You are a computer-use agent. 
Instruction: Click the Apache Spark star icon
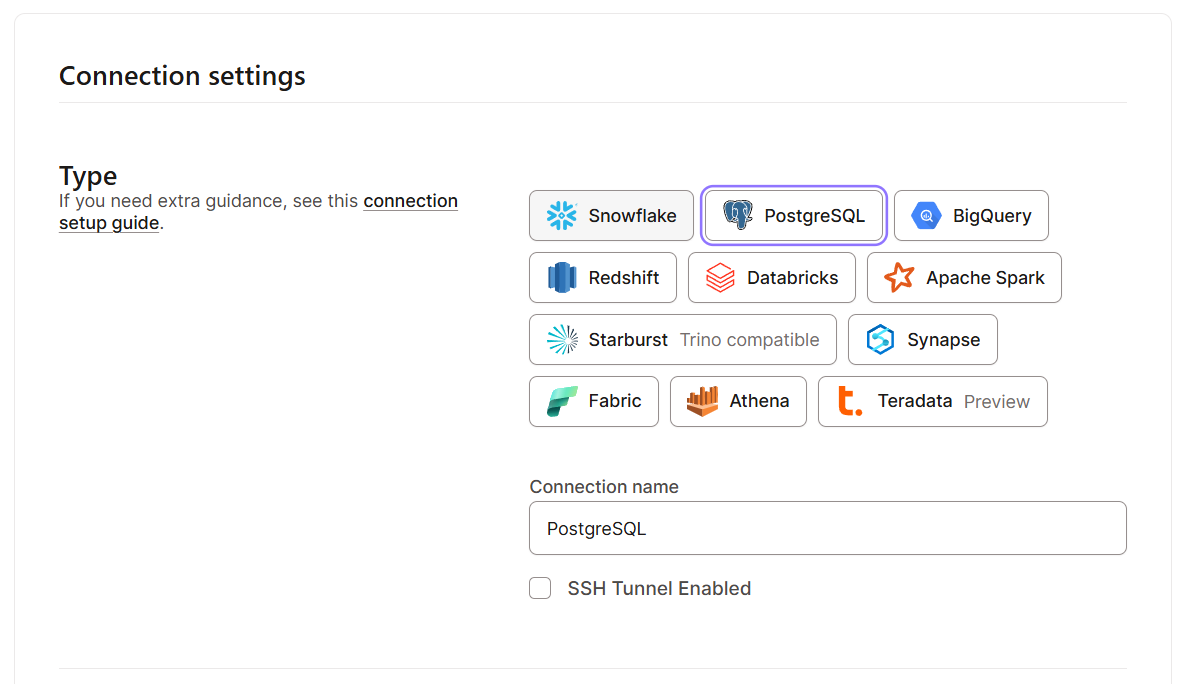pyautogui.click(x=899, y=278)
